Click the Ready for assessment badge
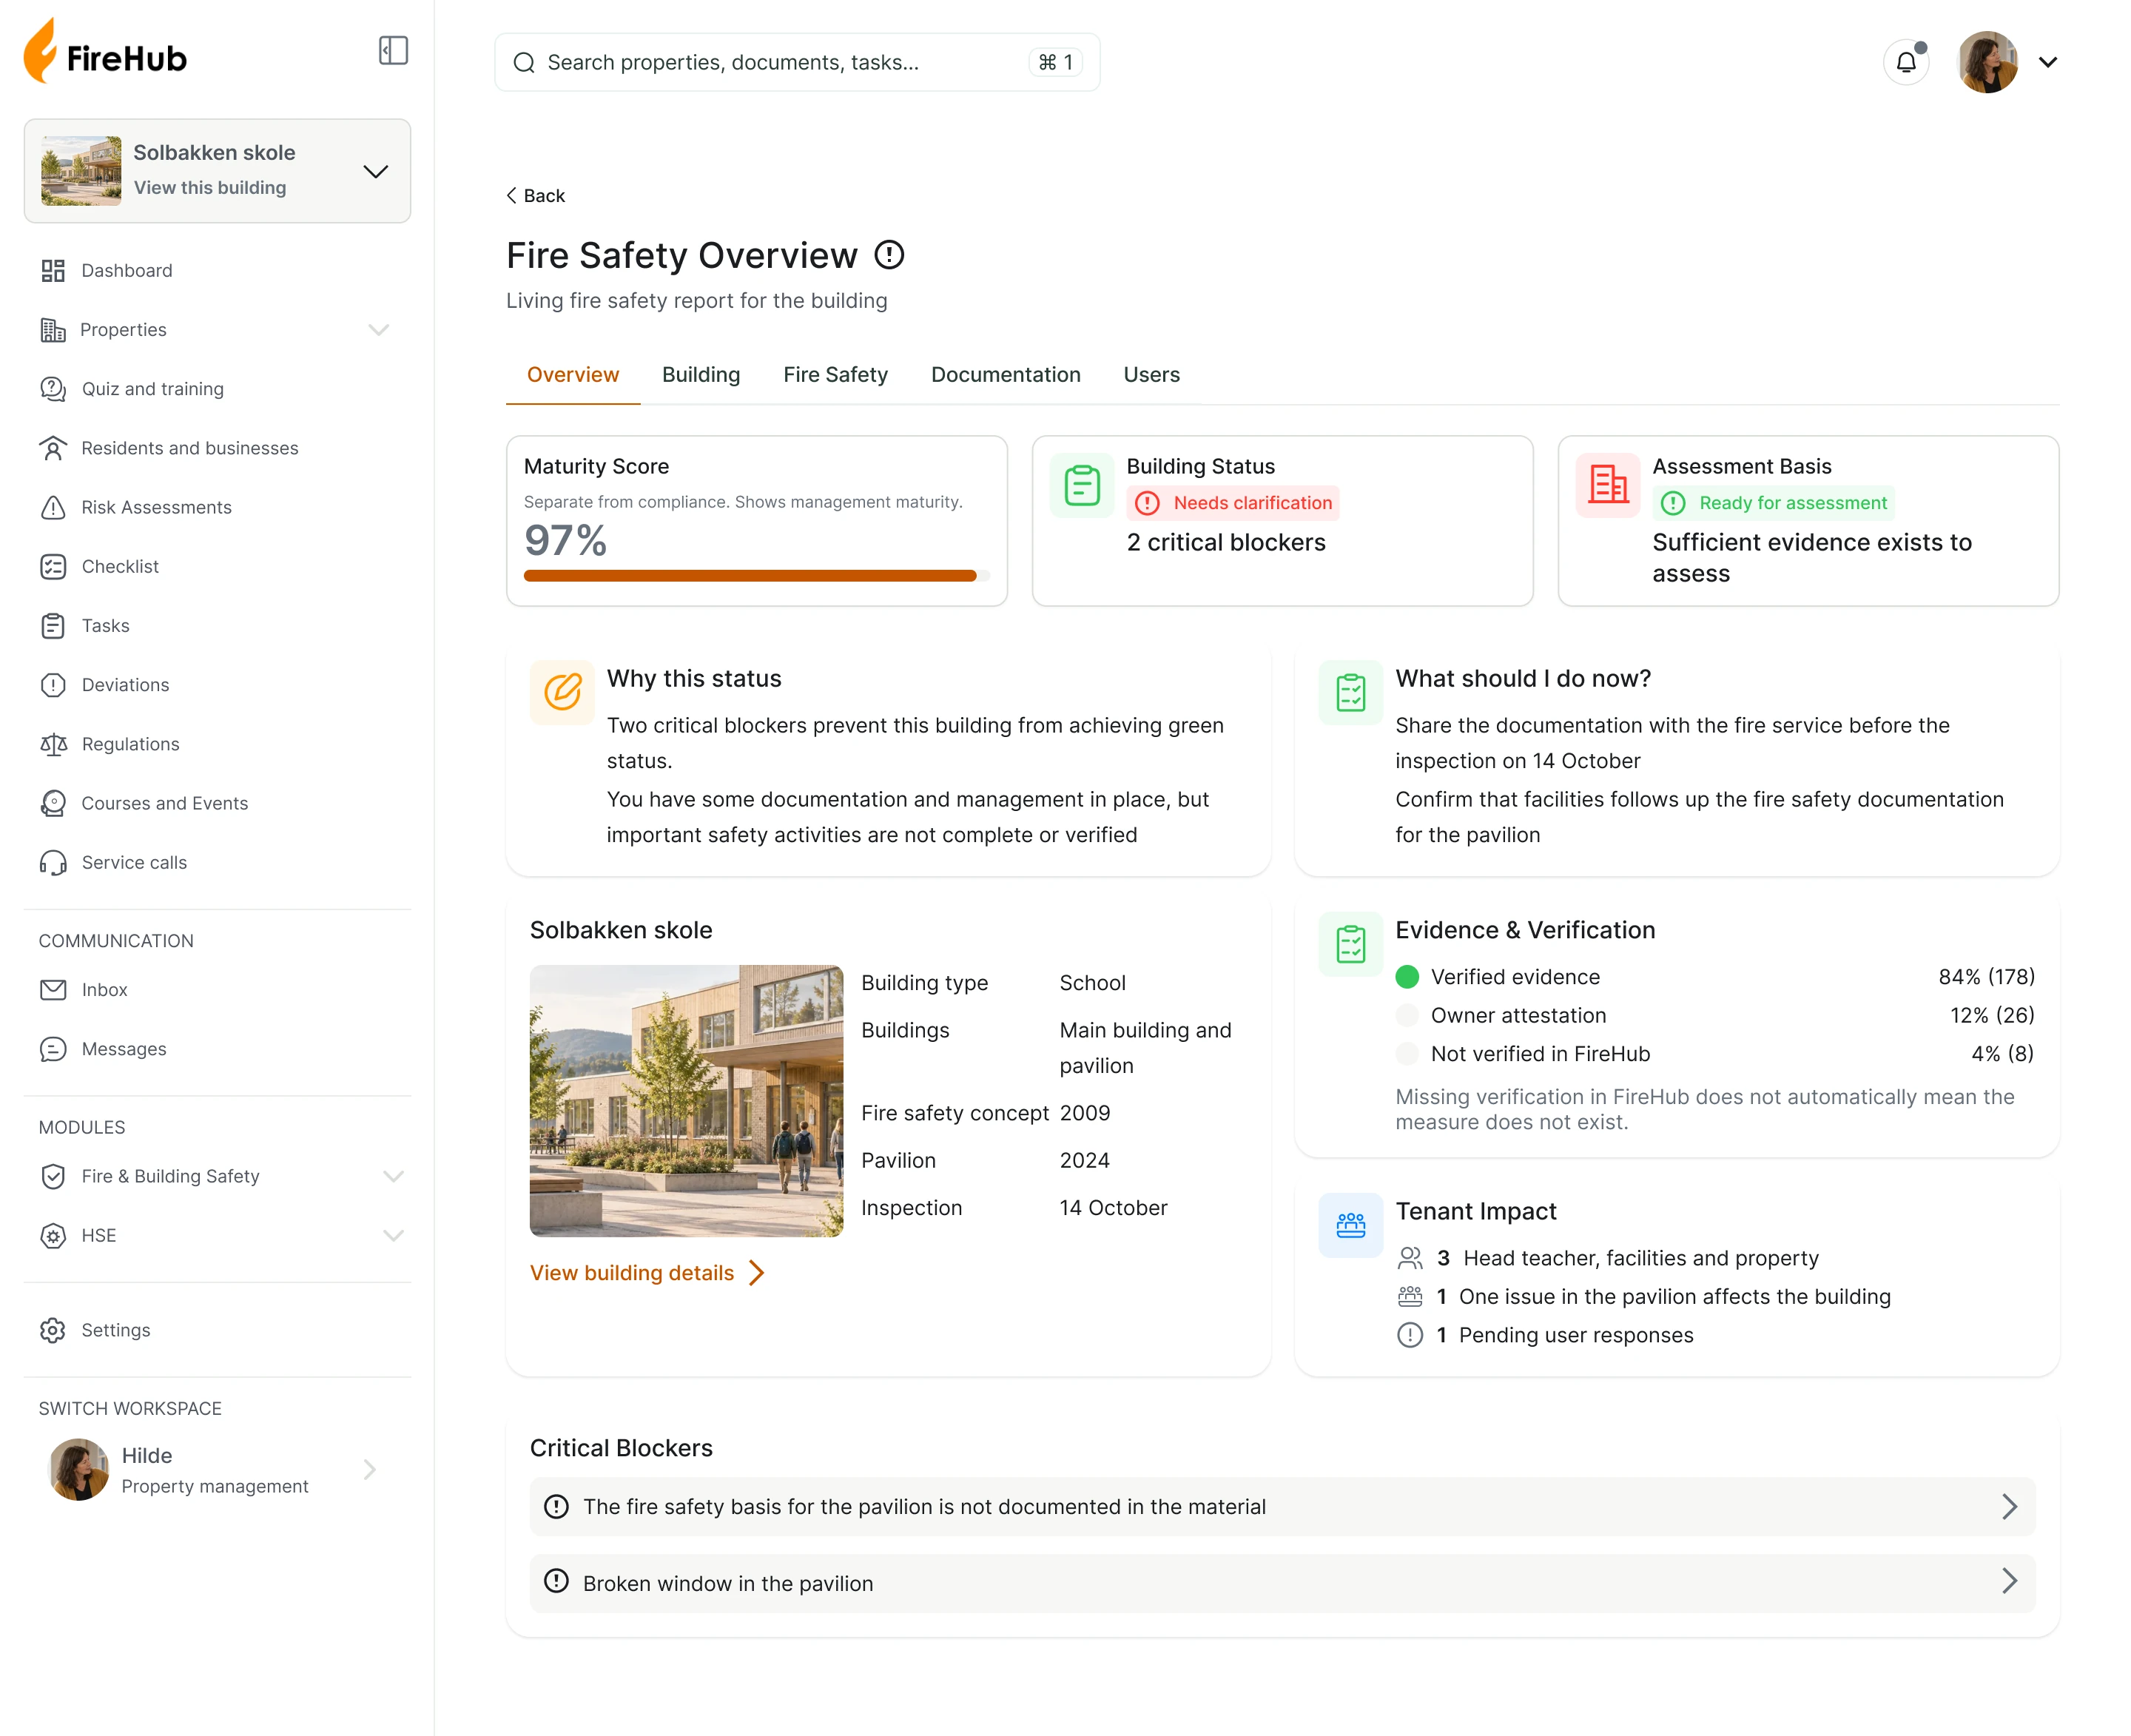Viewport: 2131px width, 1736px height. pyautogui.click(x=1774, y=503)
